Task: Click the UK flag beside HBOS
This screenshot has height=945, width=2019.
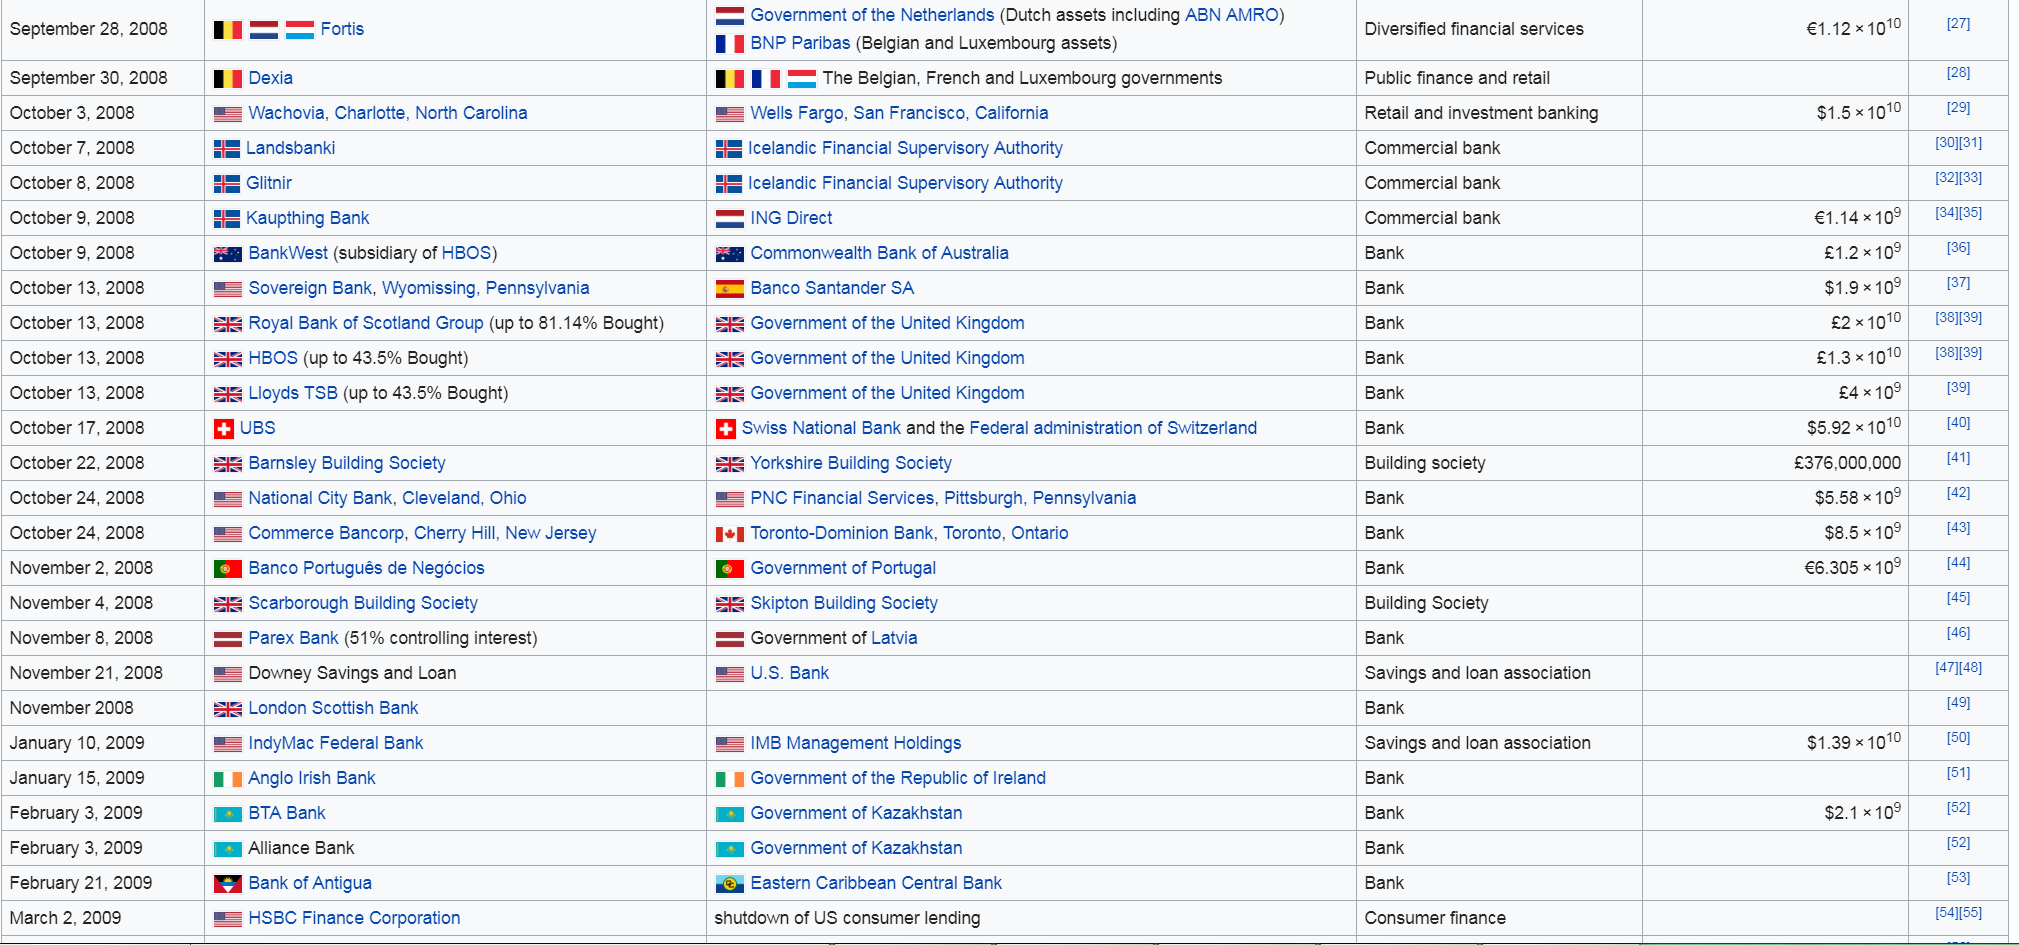Action: (228, 359)
